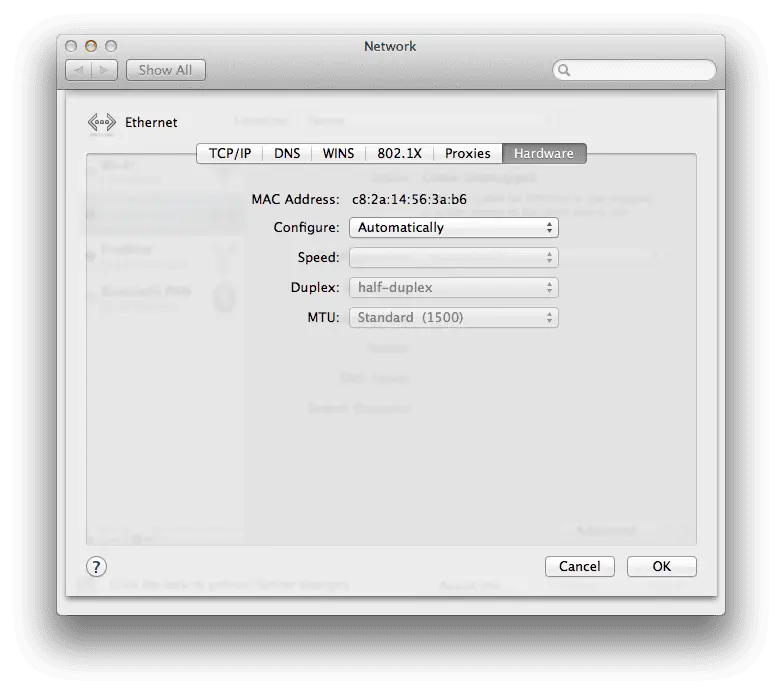Open the Duplex dropdown showing half-duplex
782x694 pixels.
[x=453, y=287]
